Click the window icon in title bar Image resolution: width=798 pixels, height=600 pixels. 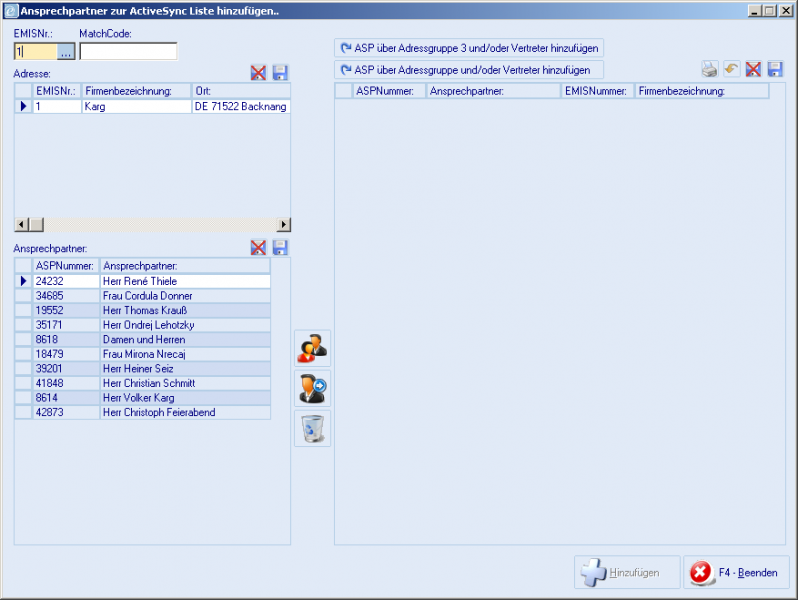pyautogui.click(x=11, y=11)
